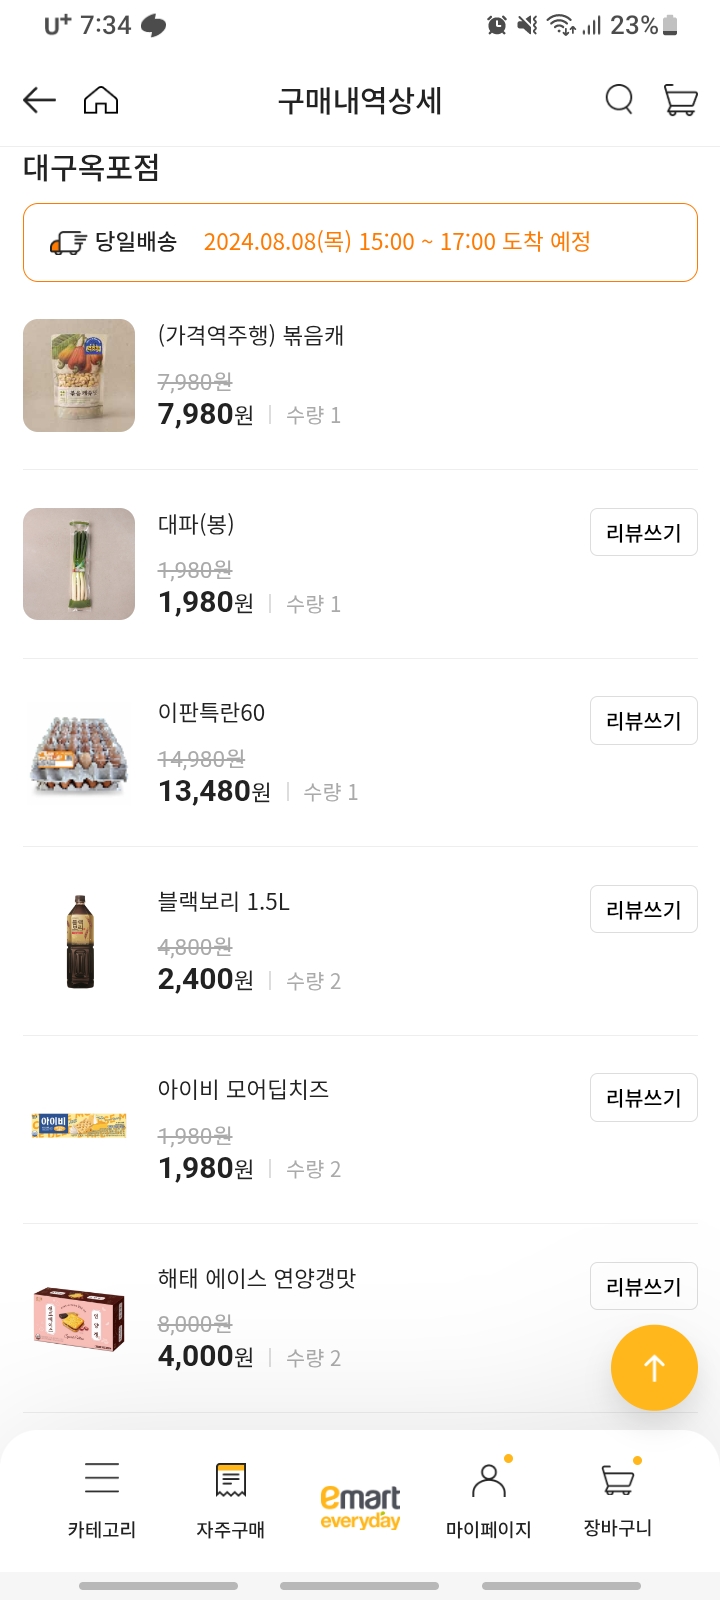Write a review for 이판특란60
Screen dimensions: 720x1600
coord(643,721)
